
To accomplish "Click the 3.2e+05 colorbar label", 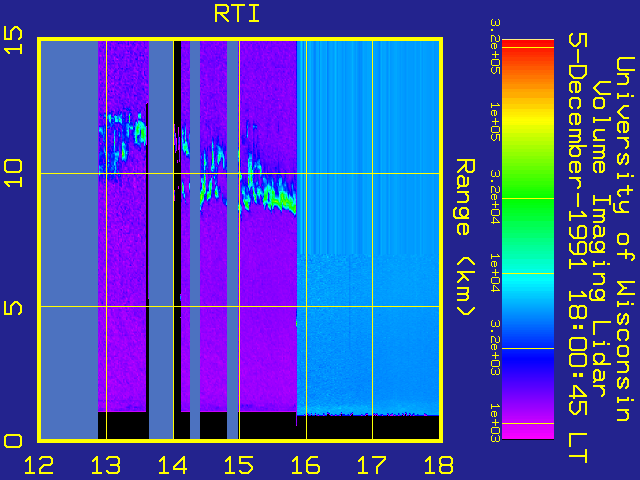I will [495, 47].
